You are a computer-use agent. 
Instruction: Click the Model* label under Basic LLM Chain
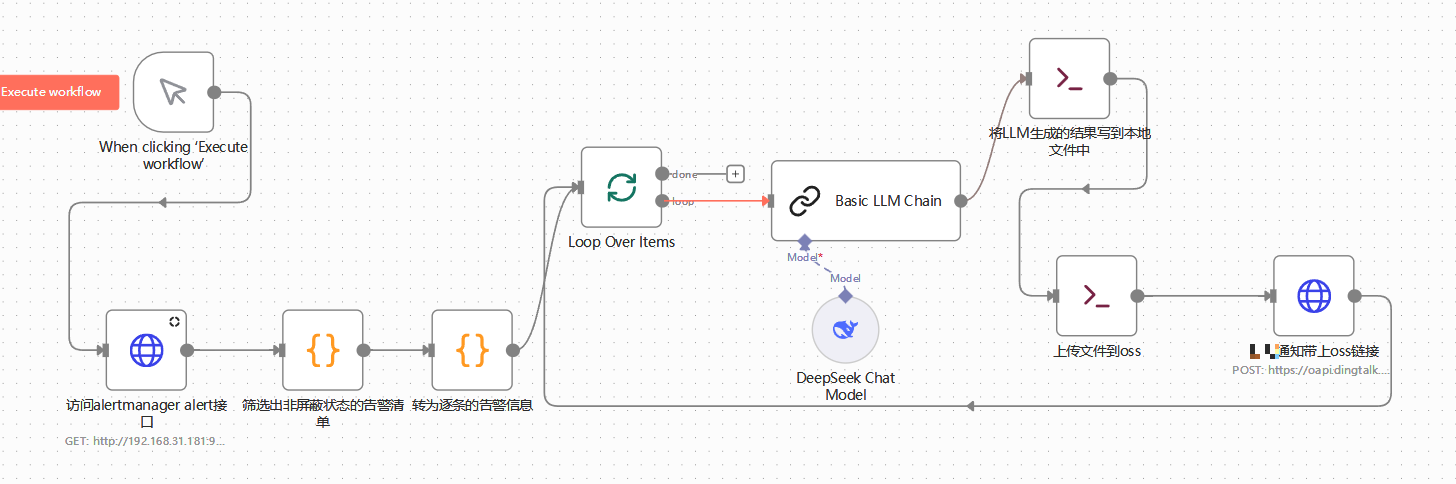point(805,257)
